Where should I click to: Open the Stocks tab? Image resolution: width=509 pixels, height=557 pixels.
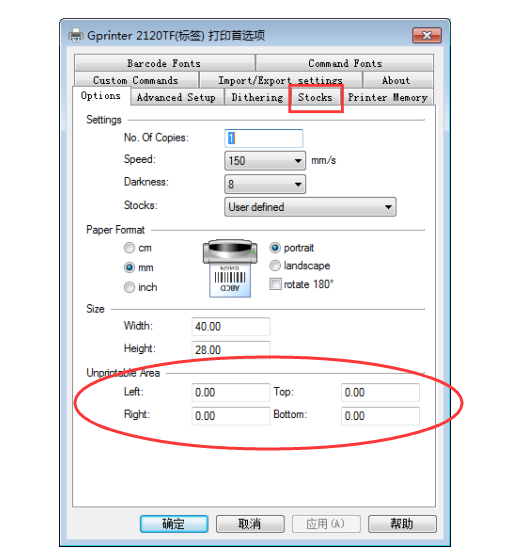pyautogui.click(x=315, y=97)
